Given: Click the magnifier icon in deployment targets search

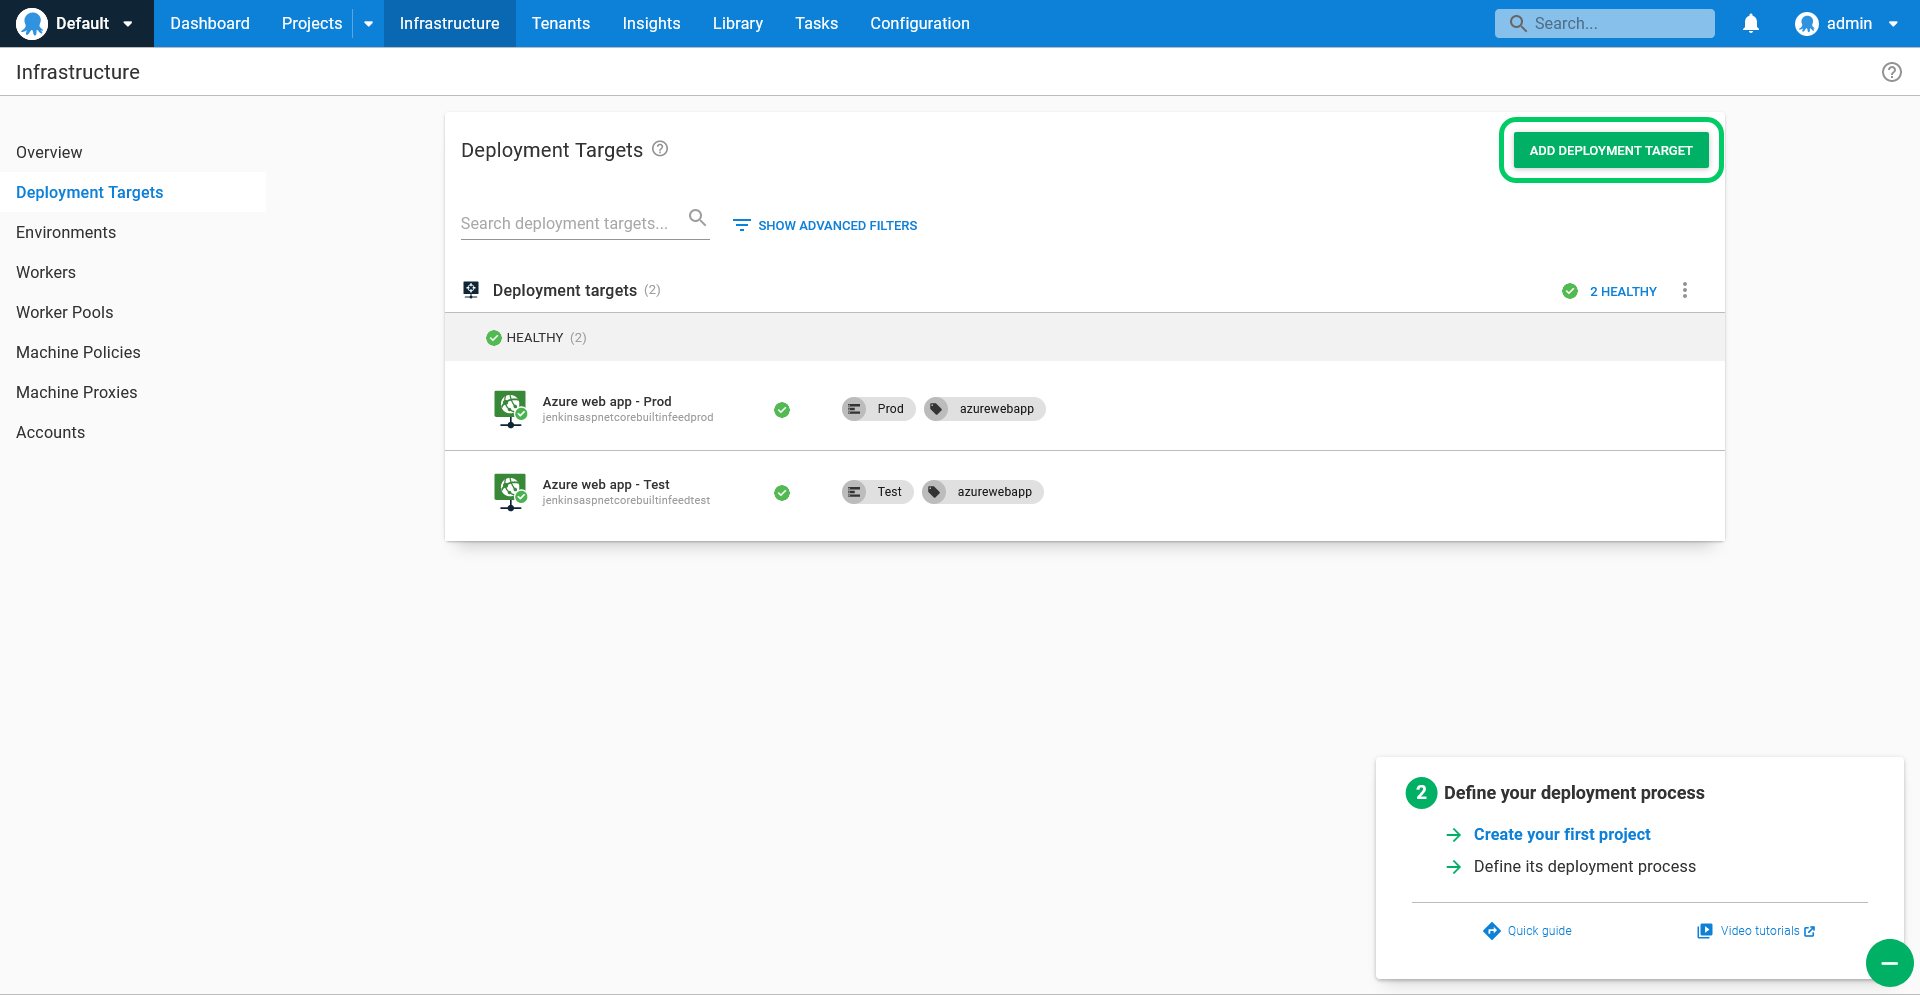Looking at the screenshot, I should tap(697, 218).
